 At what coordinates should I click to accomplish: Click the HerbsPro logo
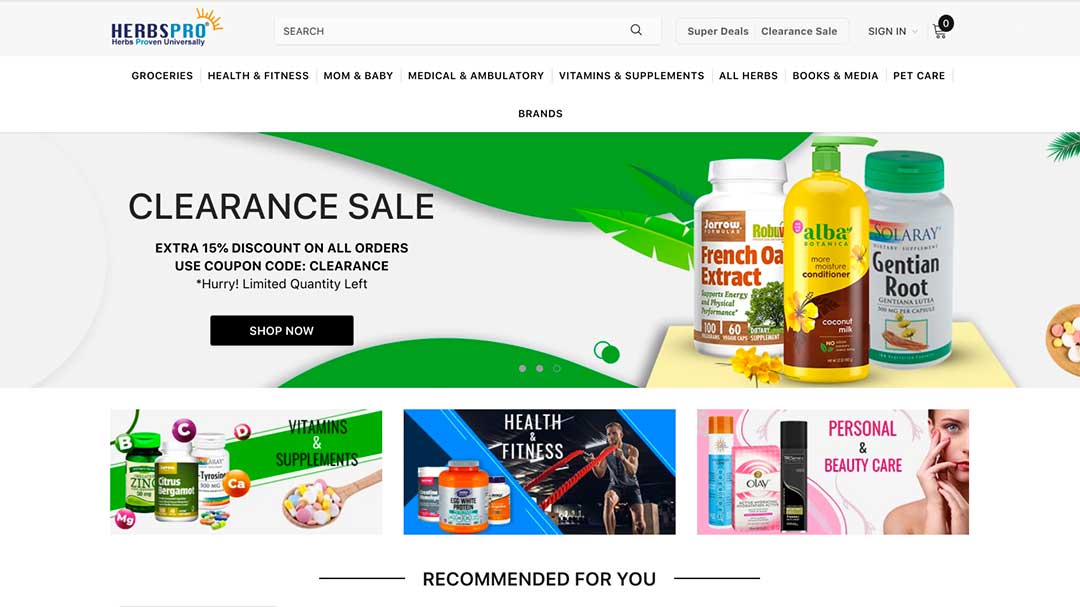[167, 28]
